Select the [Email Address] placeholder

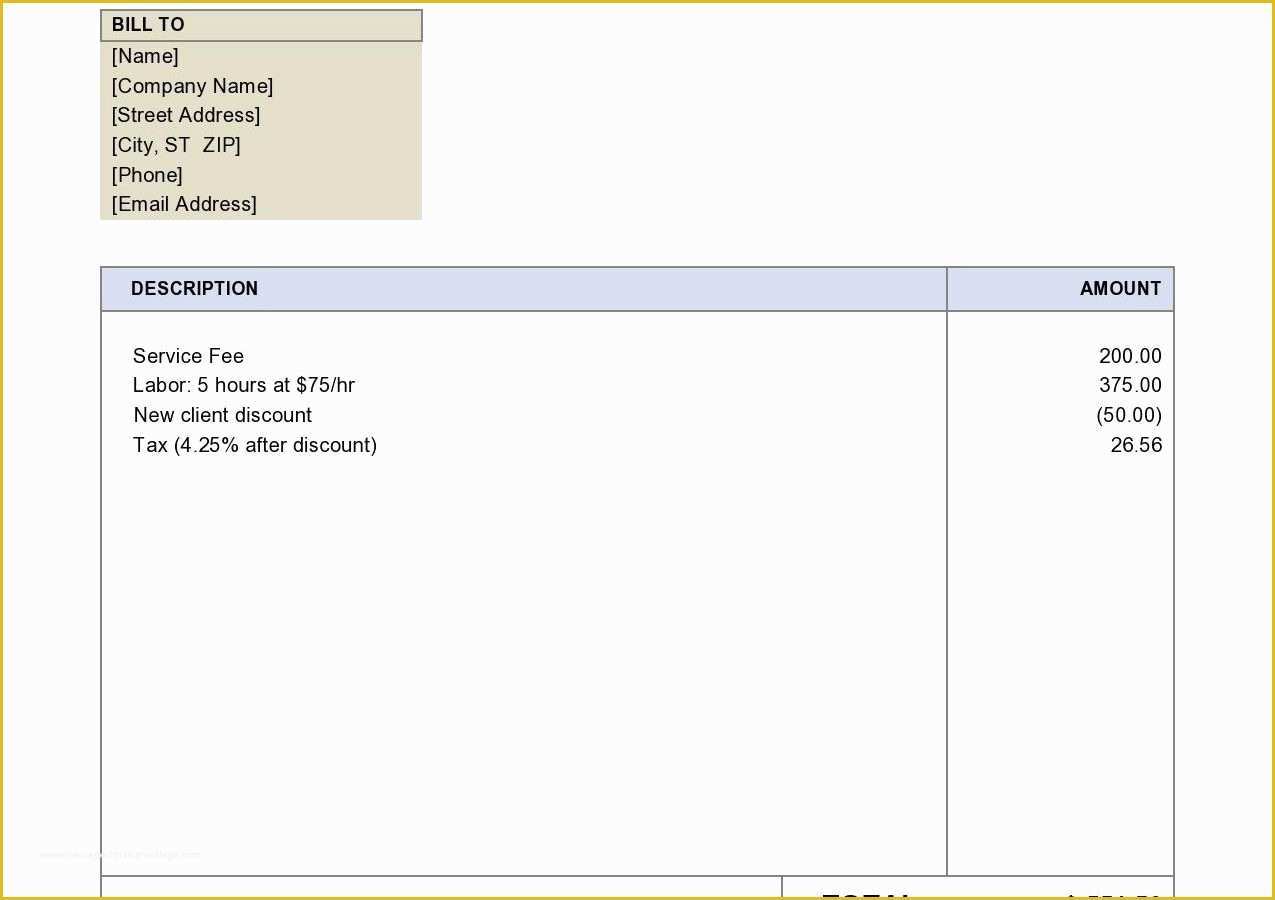click(x=184, y=204)
